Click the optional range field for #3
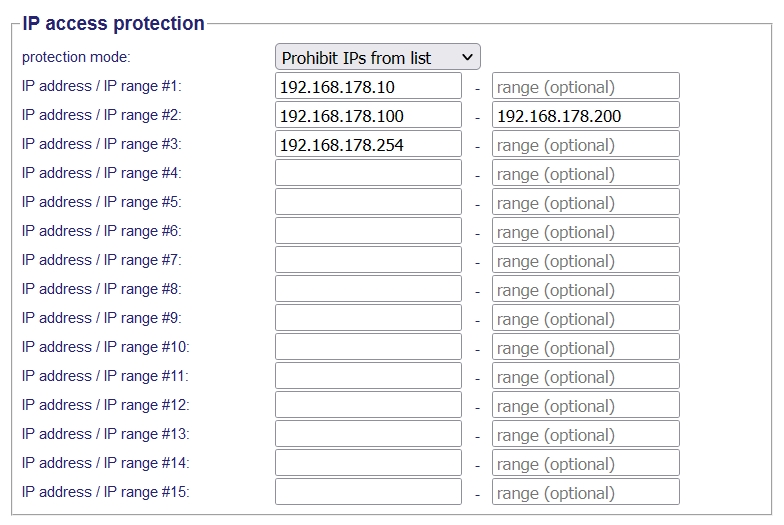Image resolution: width=784 pixels, height=525 pixels. point(585,145)
